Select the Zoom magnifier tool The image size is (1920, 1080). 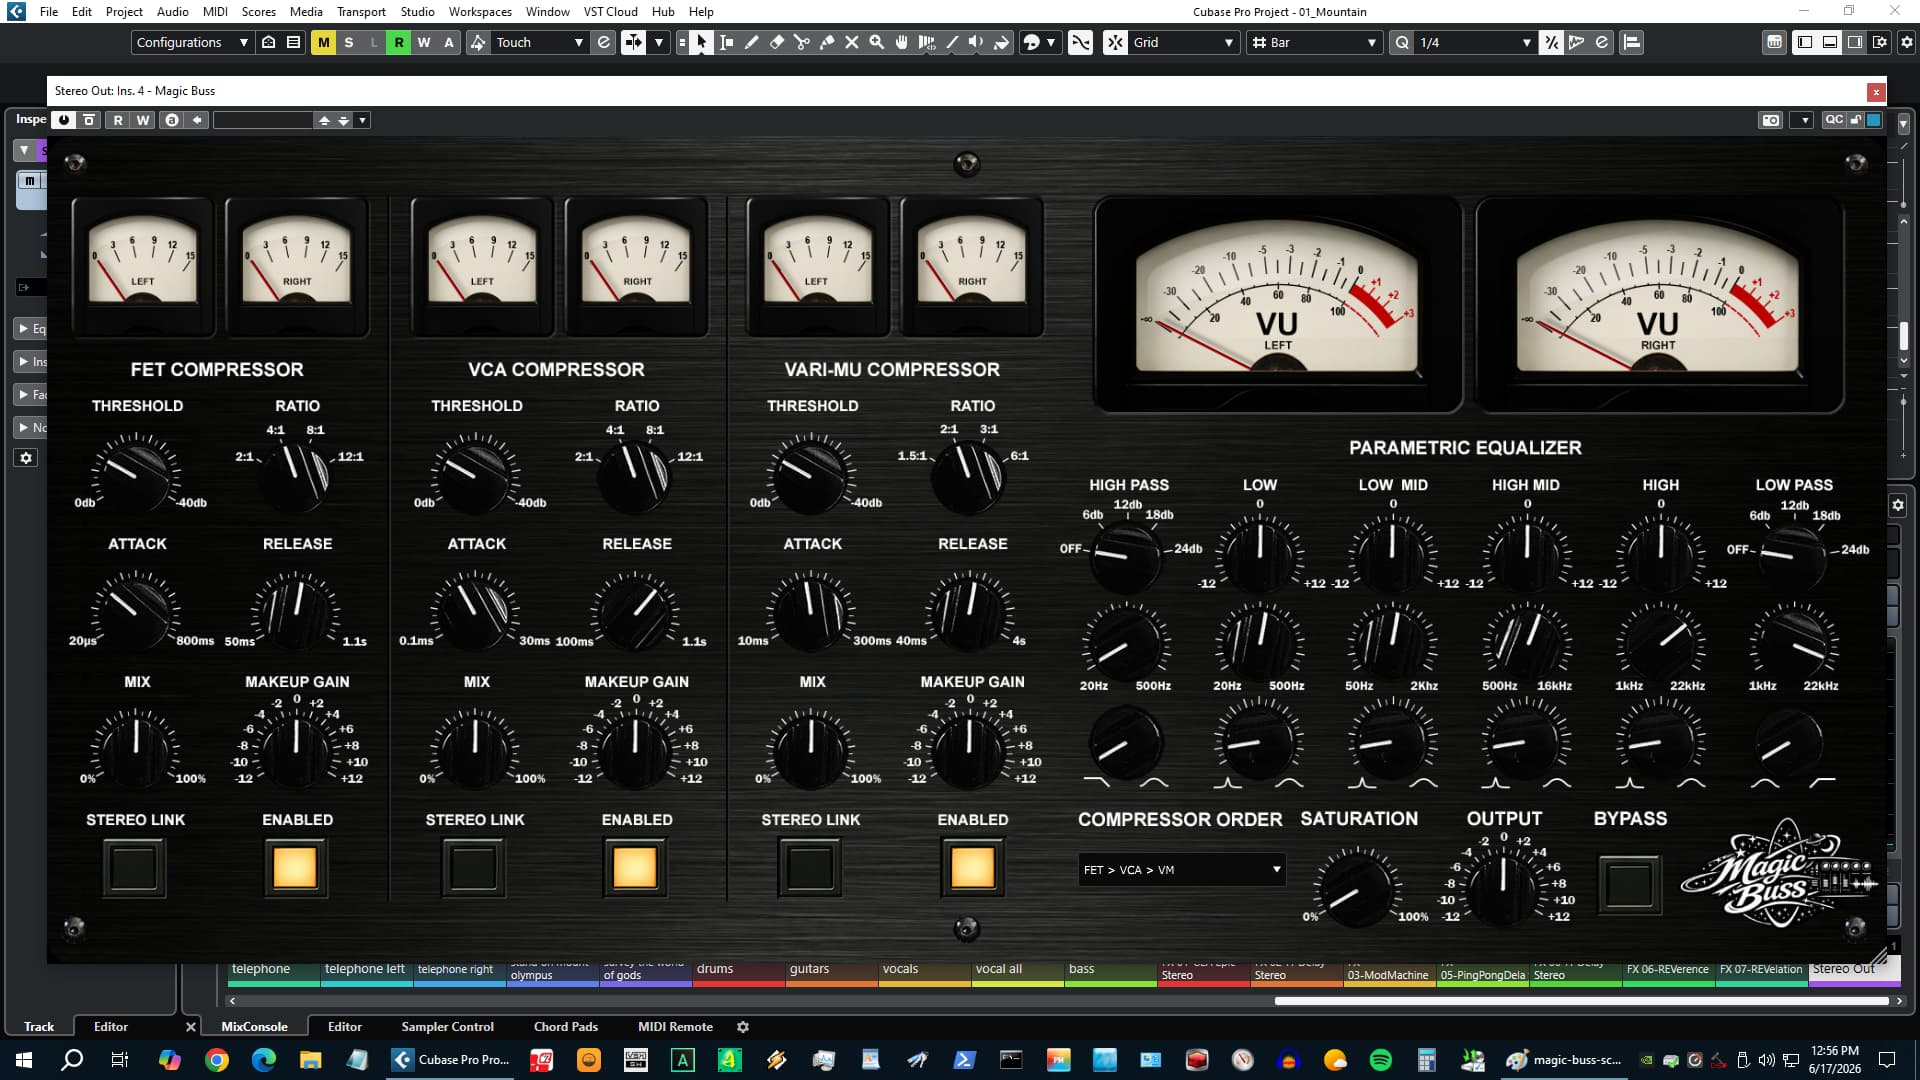876,42
